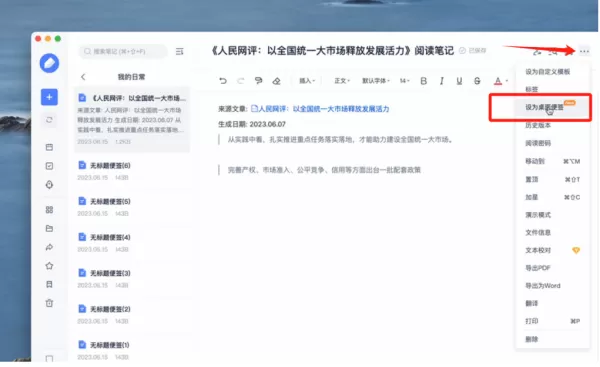Viewport: 600px width, 367px height.
Task: Click the quoted line starting 从实践中看
Action: coord(340,140)
